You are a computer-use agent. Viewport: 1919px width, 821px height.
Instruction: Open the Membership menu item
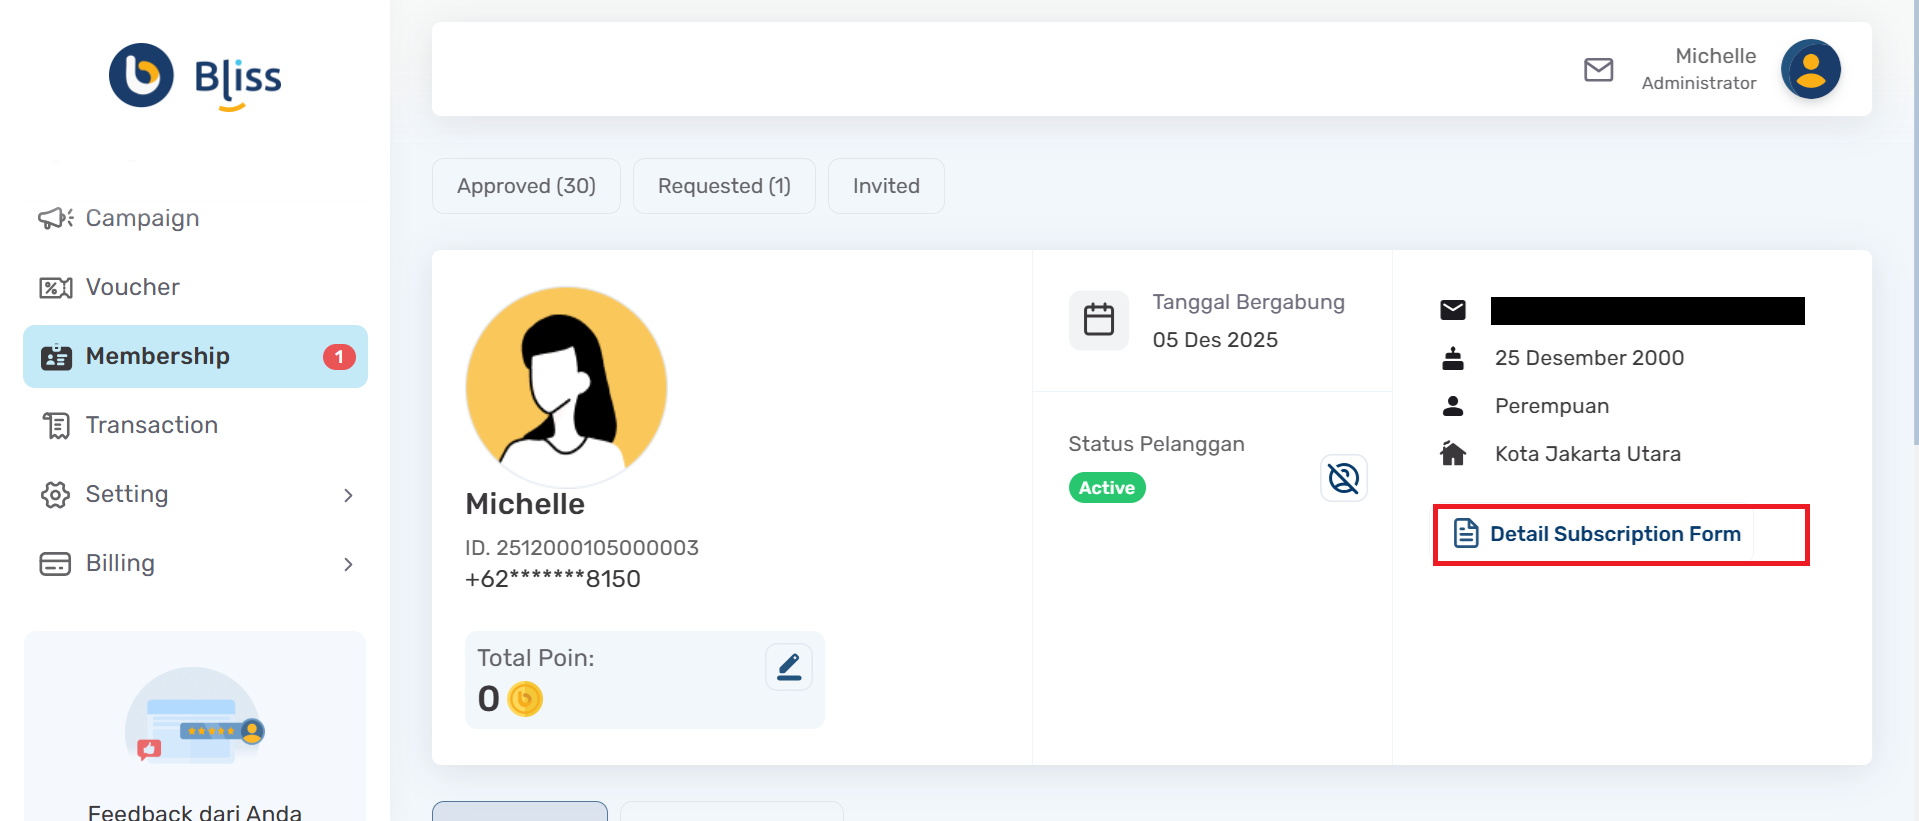click(195, 356)
